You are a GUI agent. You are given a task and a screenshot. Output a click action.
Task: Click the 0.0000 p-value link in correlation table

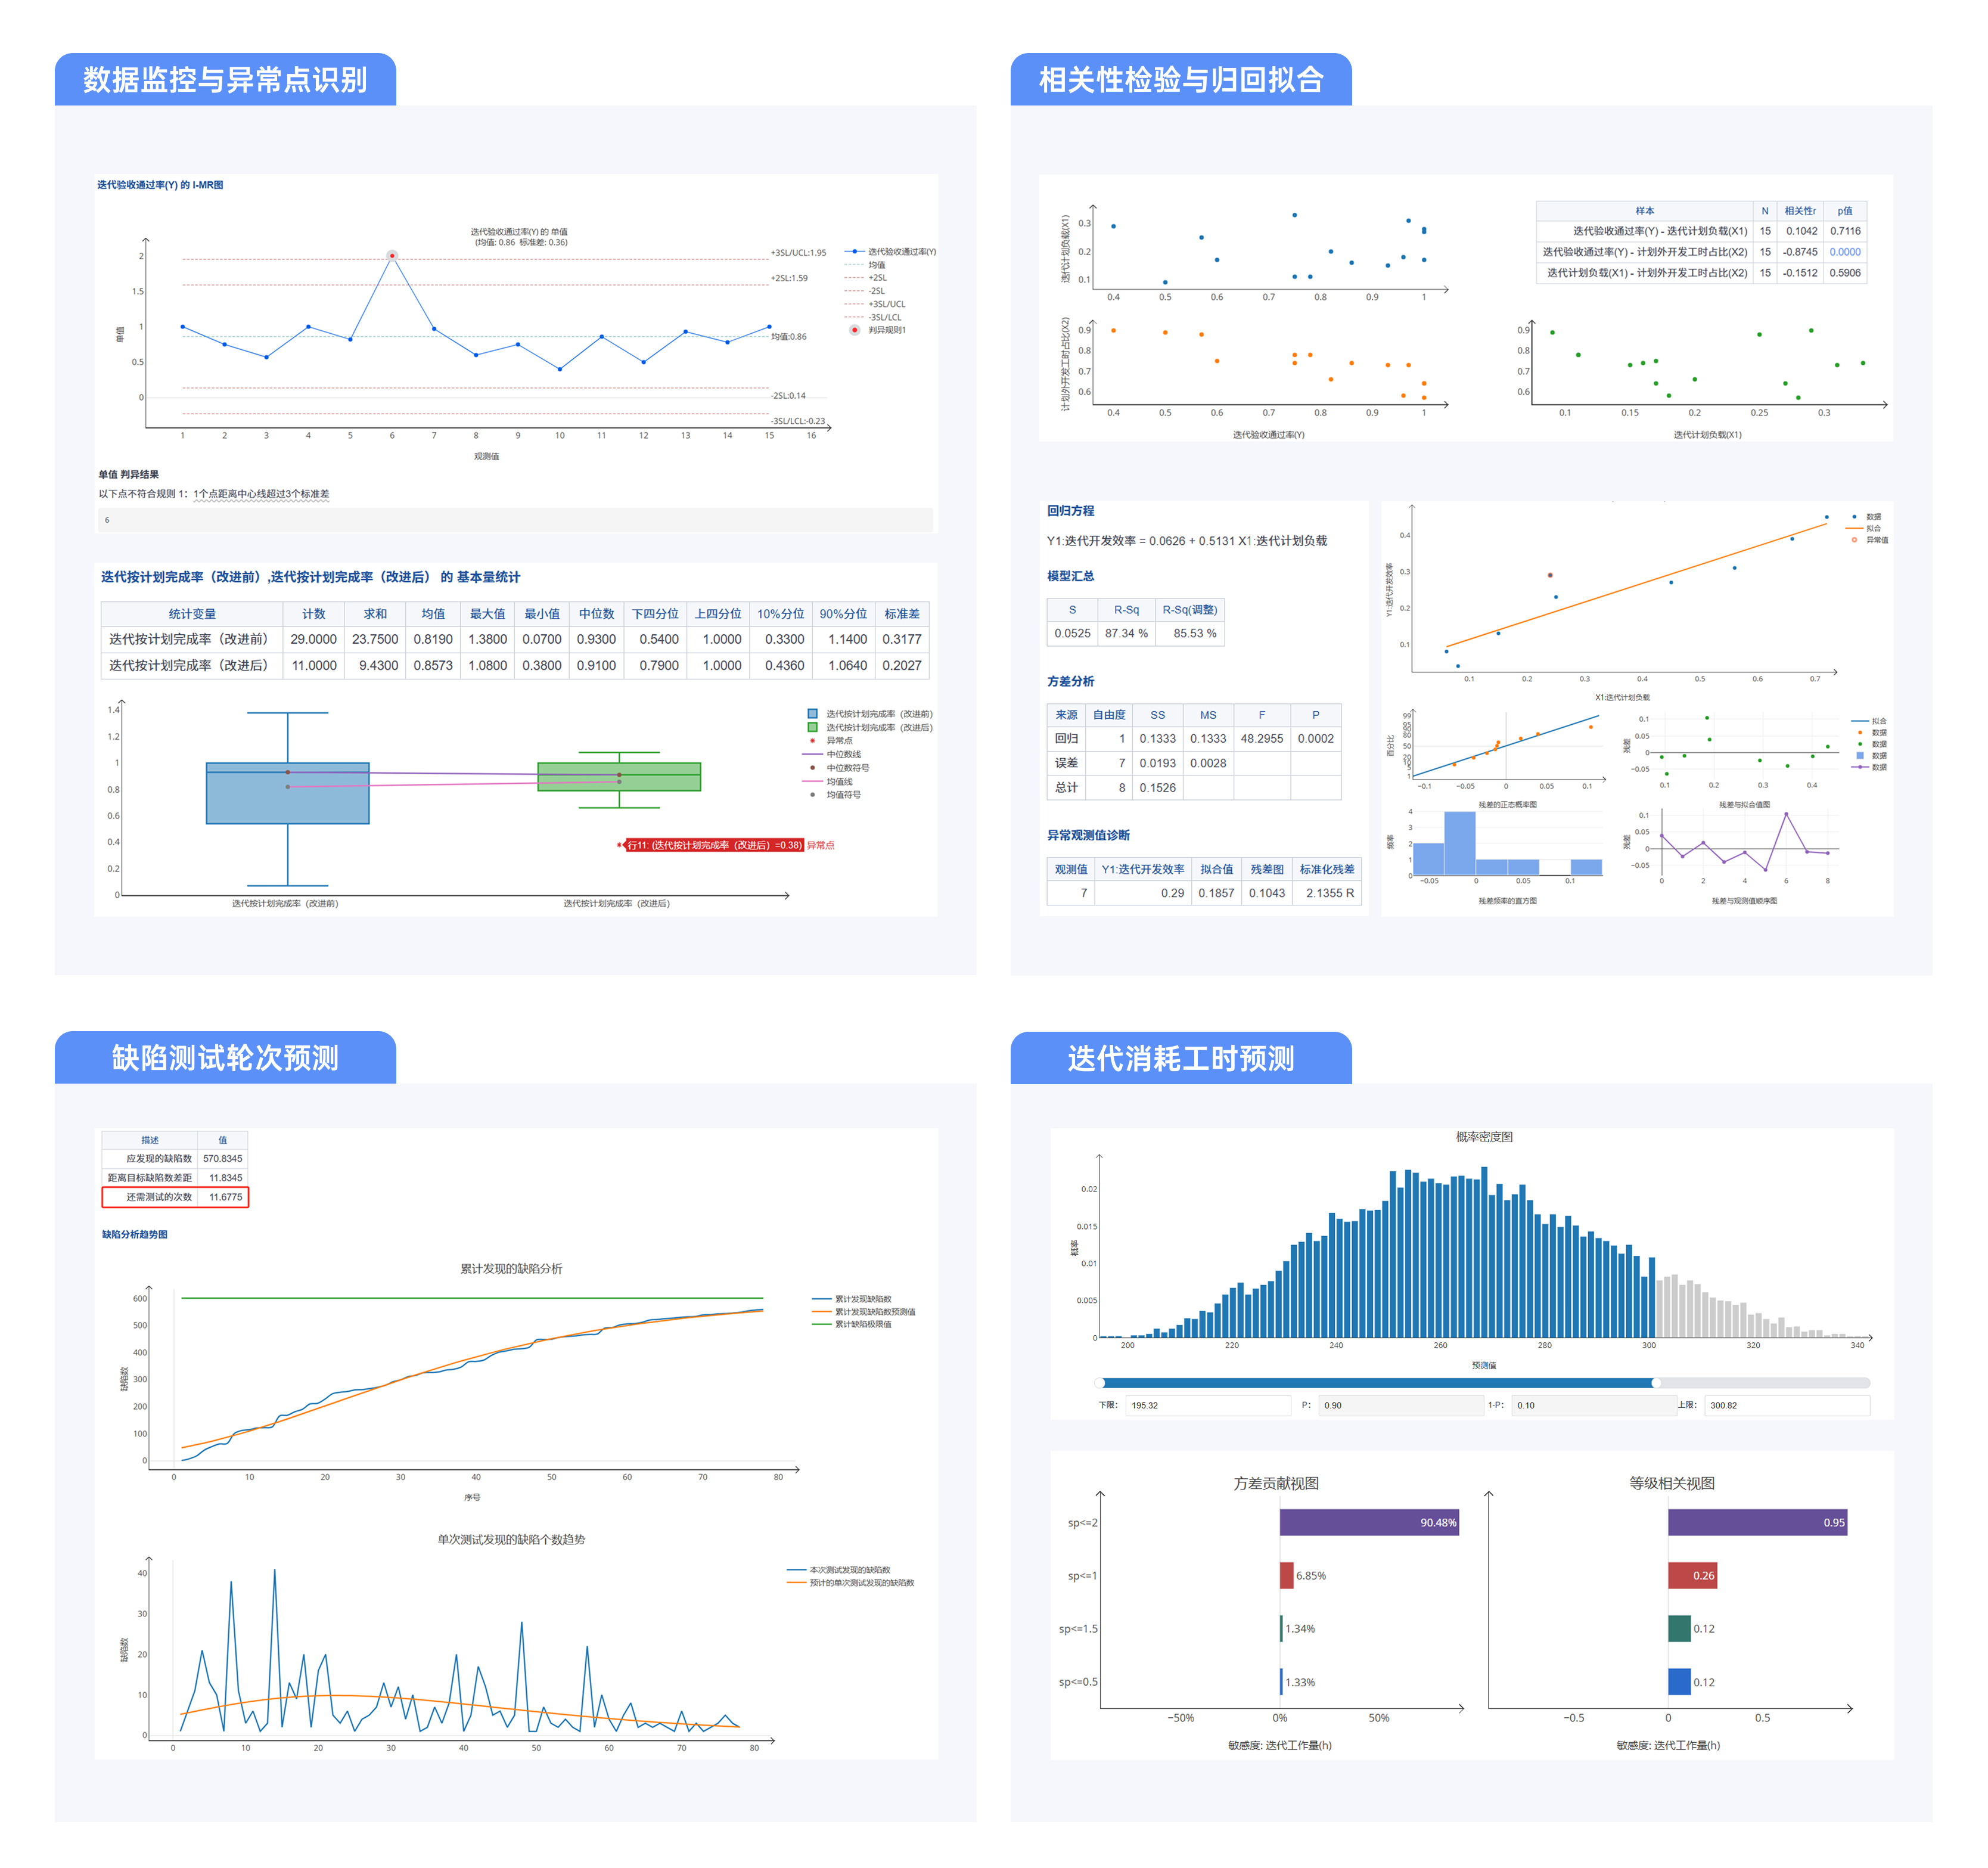click(1845, 252)
